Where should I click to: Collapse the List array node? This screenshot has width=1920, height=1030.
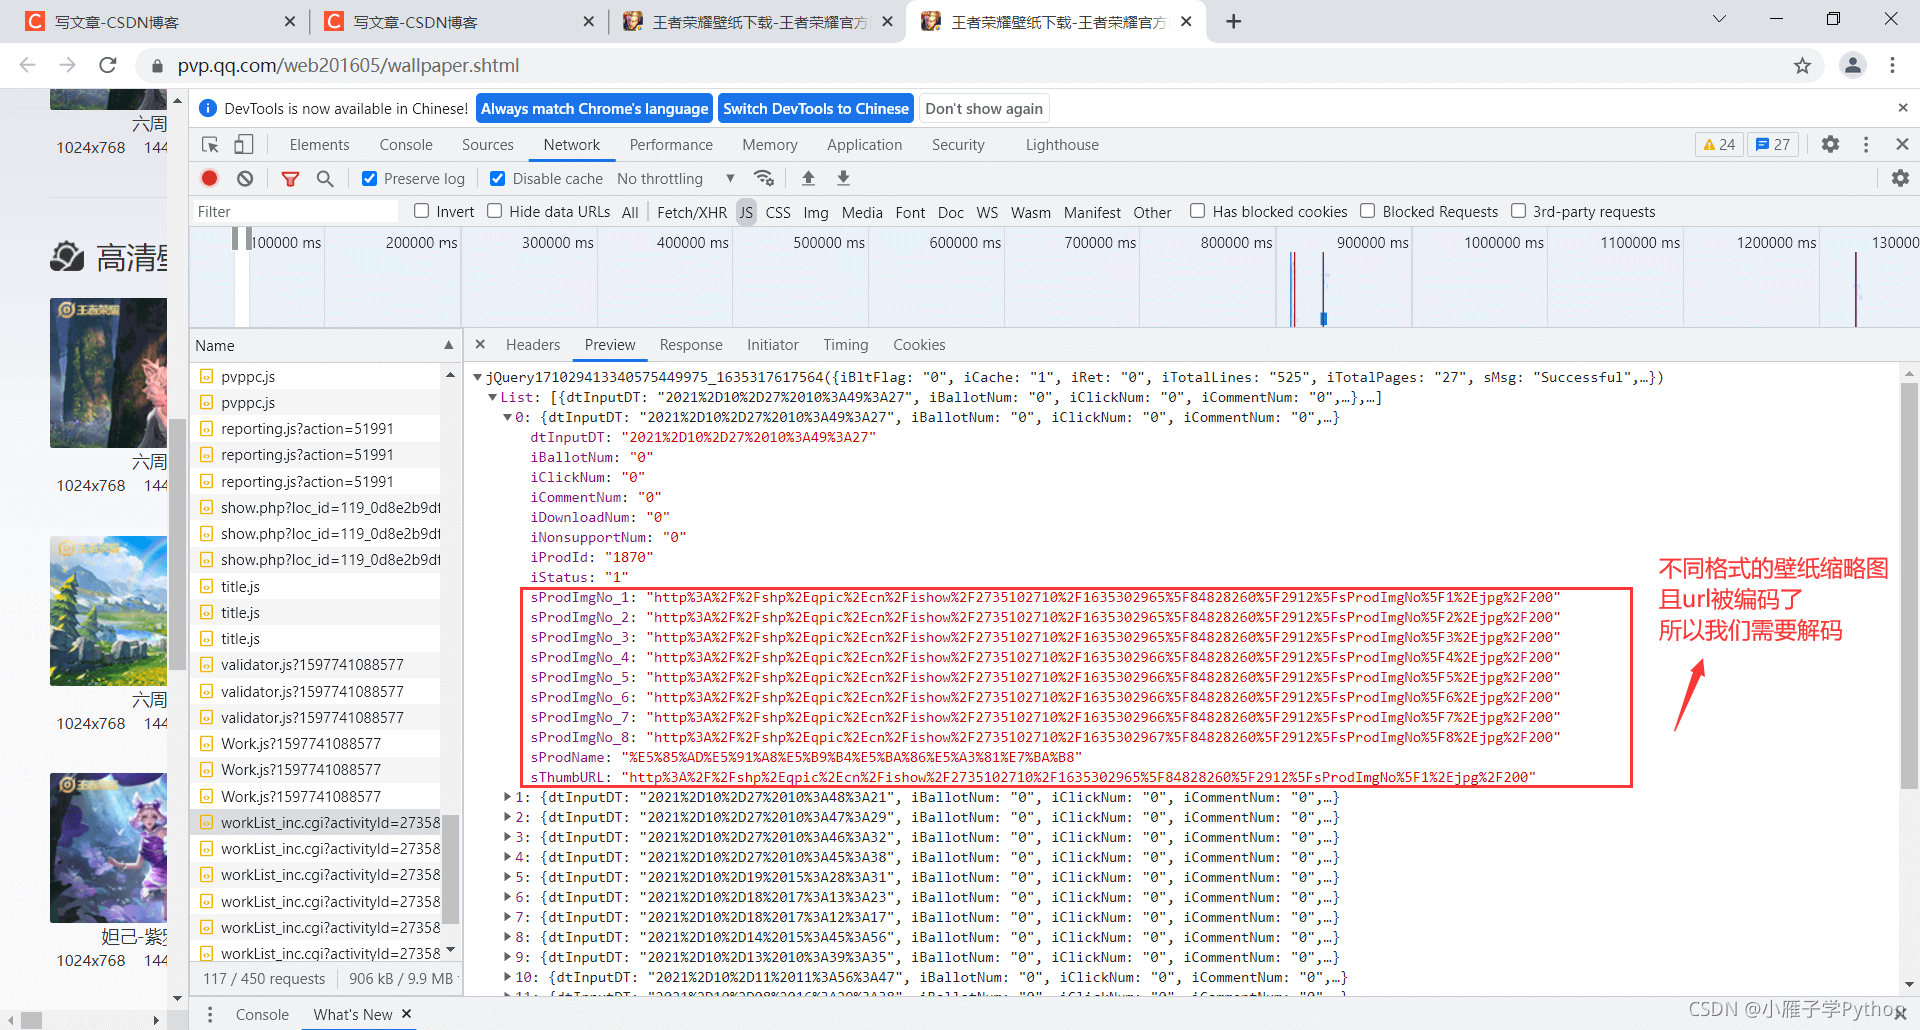[x=492, y=397]
